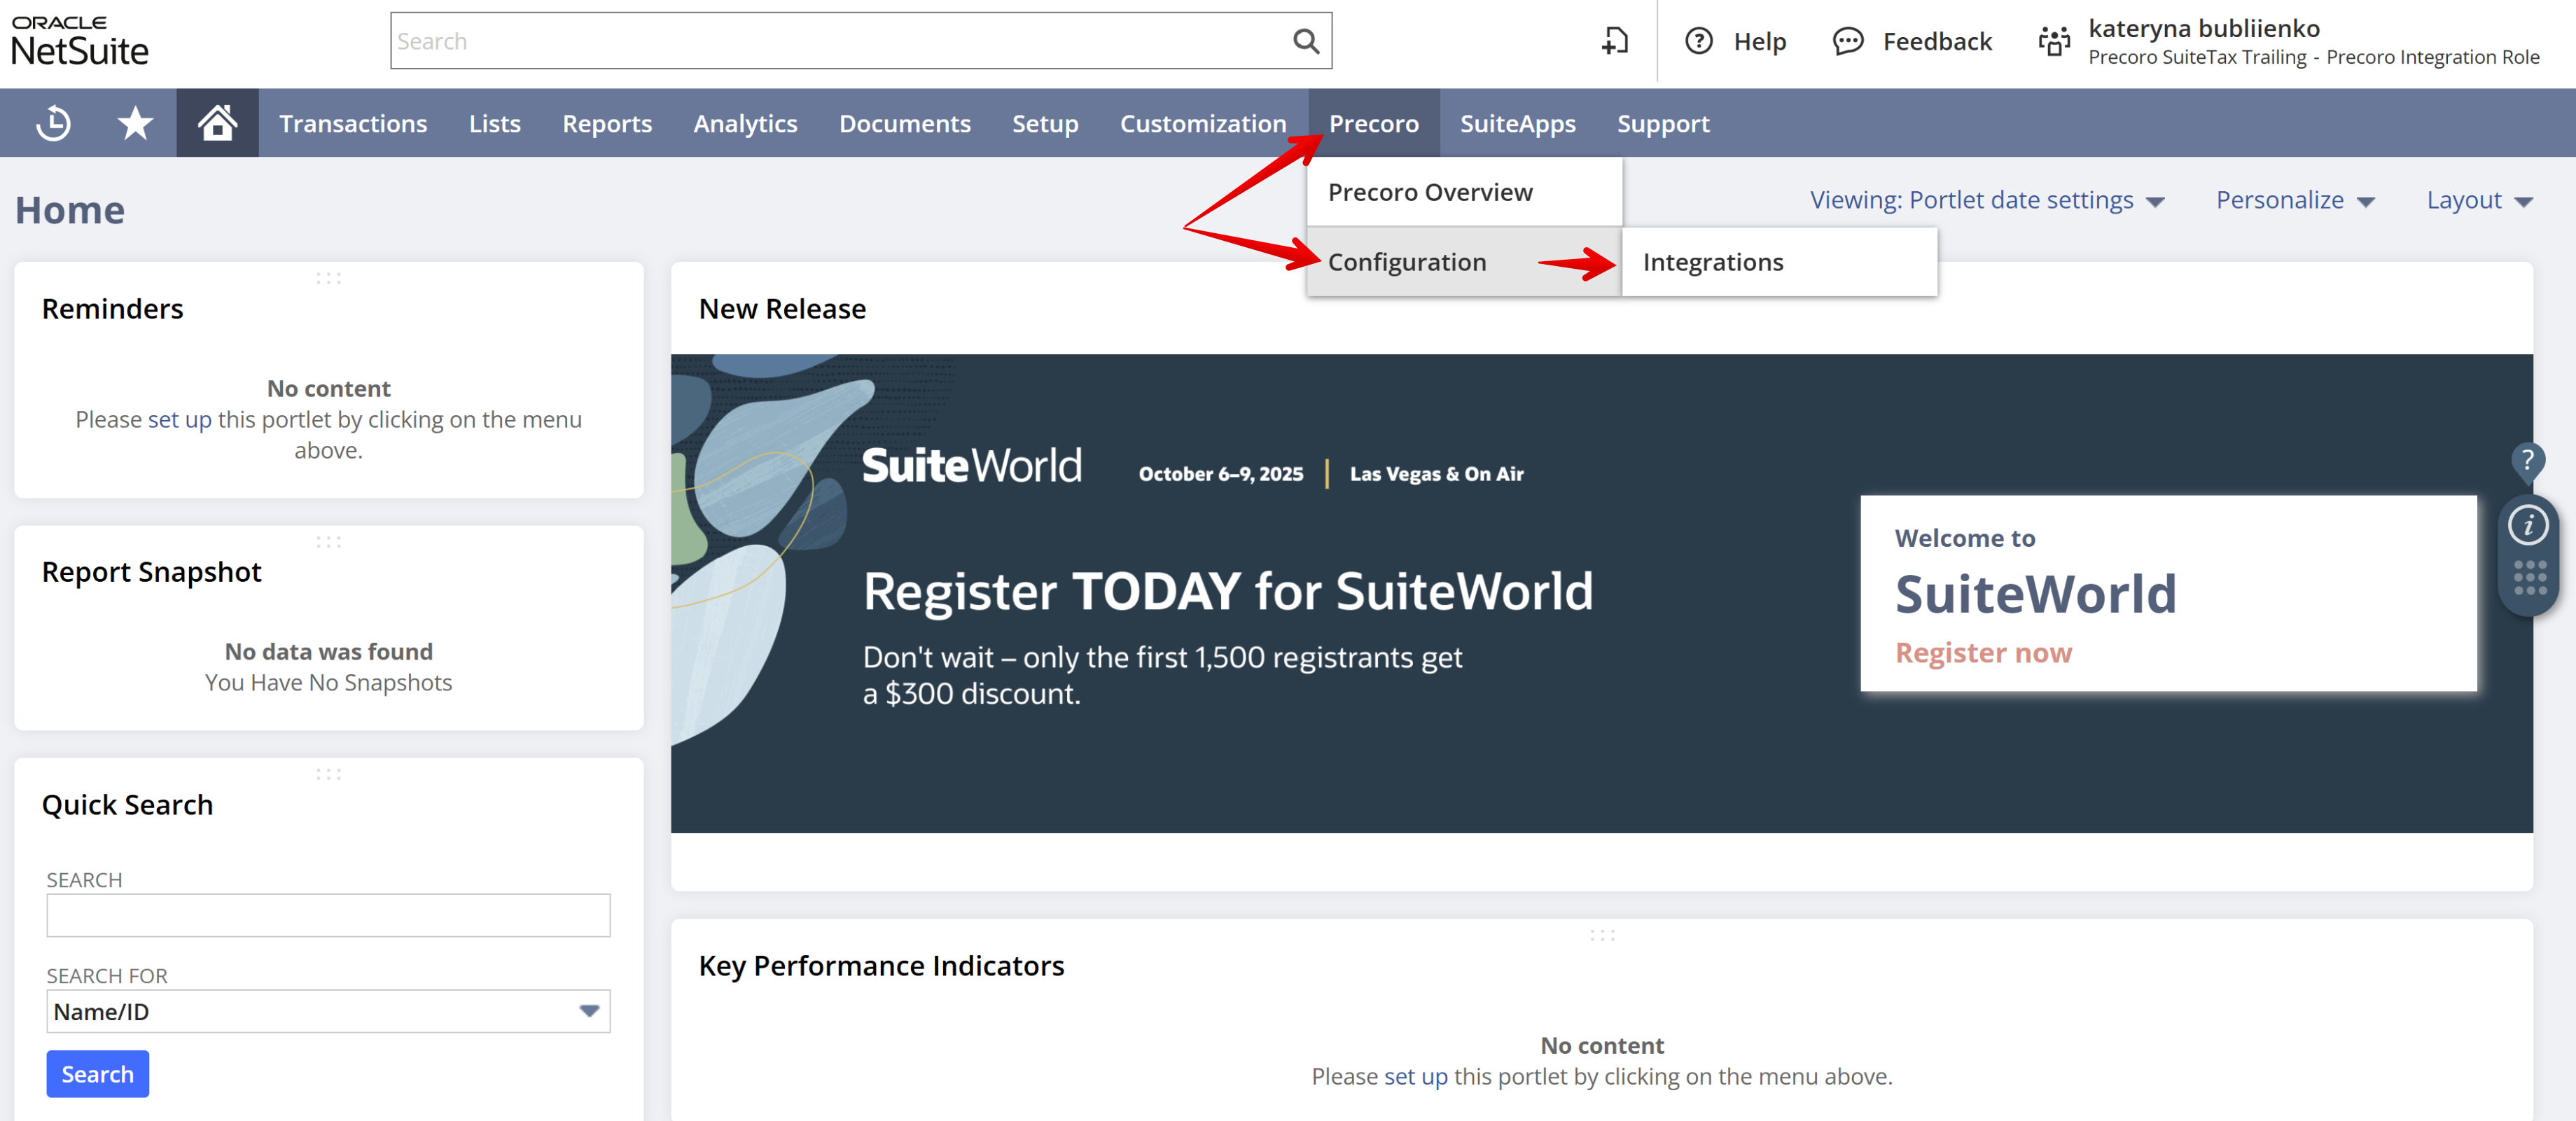Open the Reports menu
The height and width of the screenshot is (1121, 2576).
point(607,123)
